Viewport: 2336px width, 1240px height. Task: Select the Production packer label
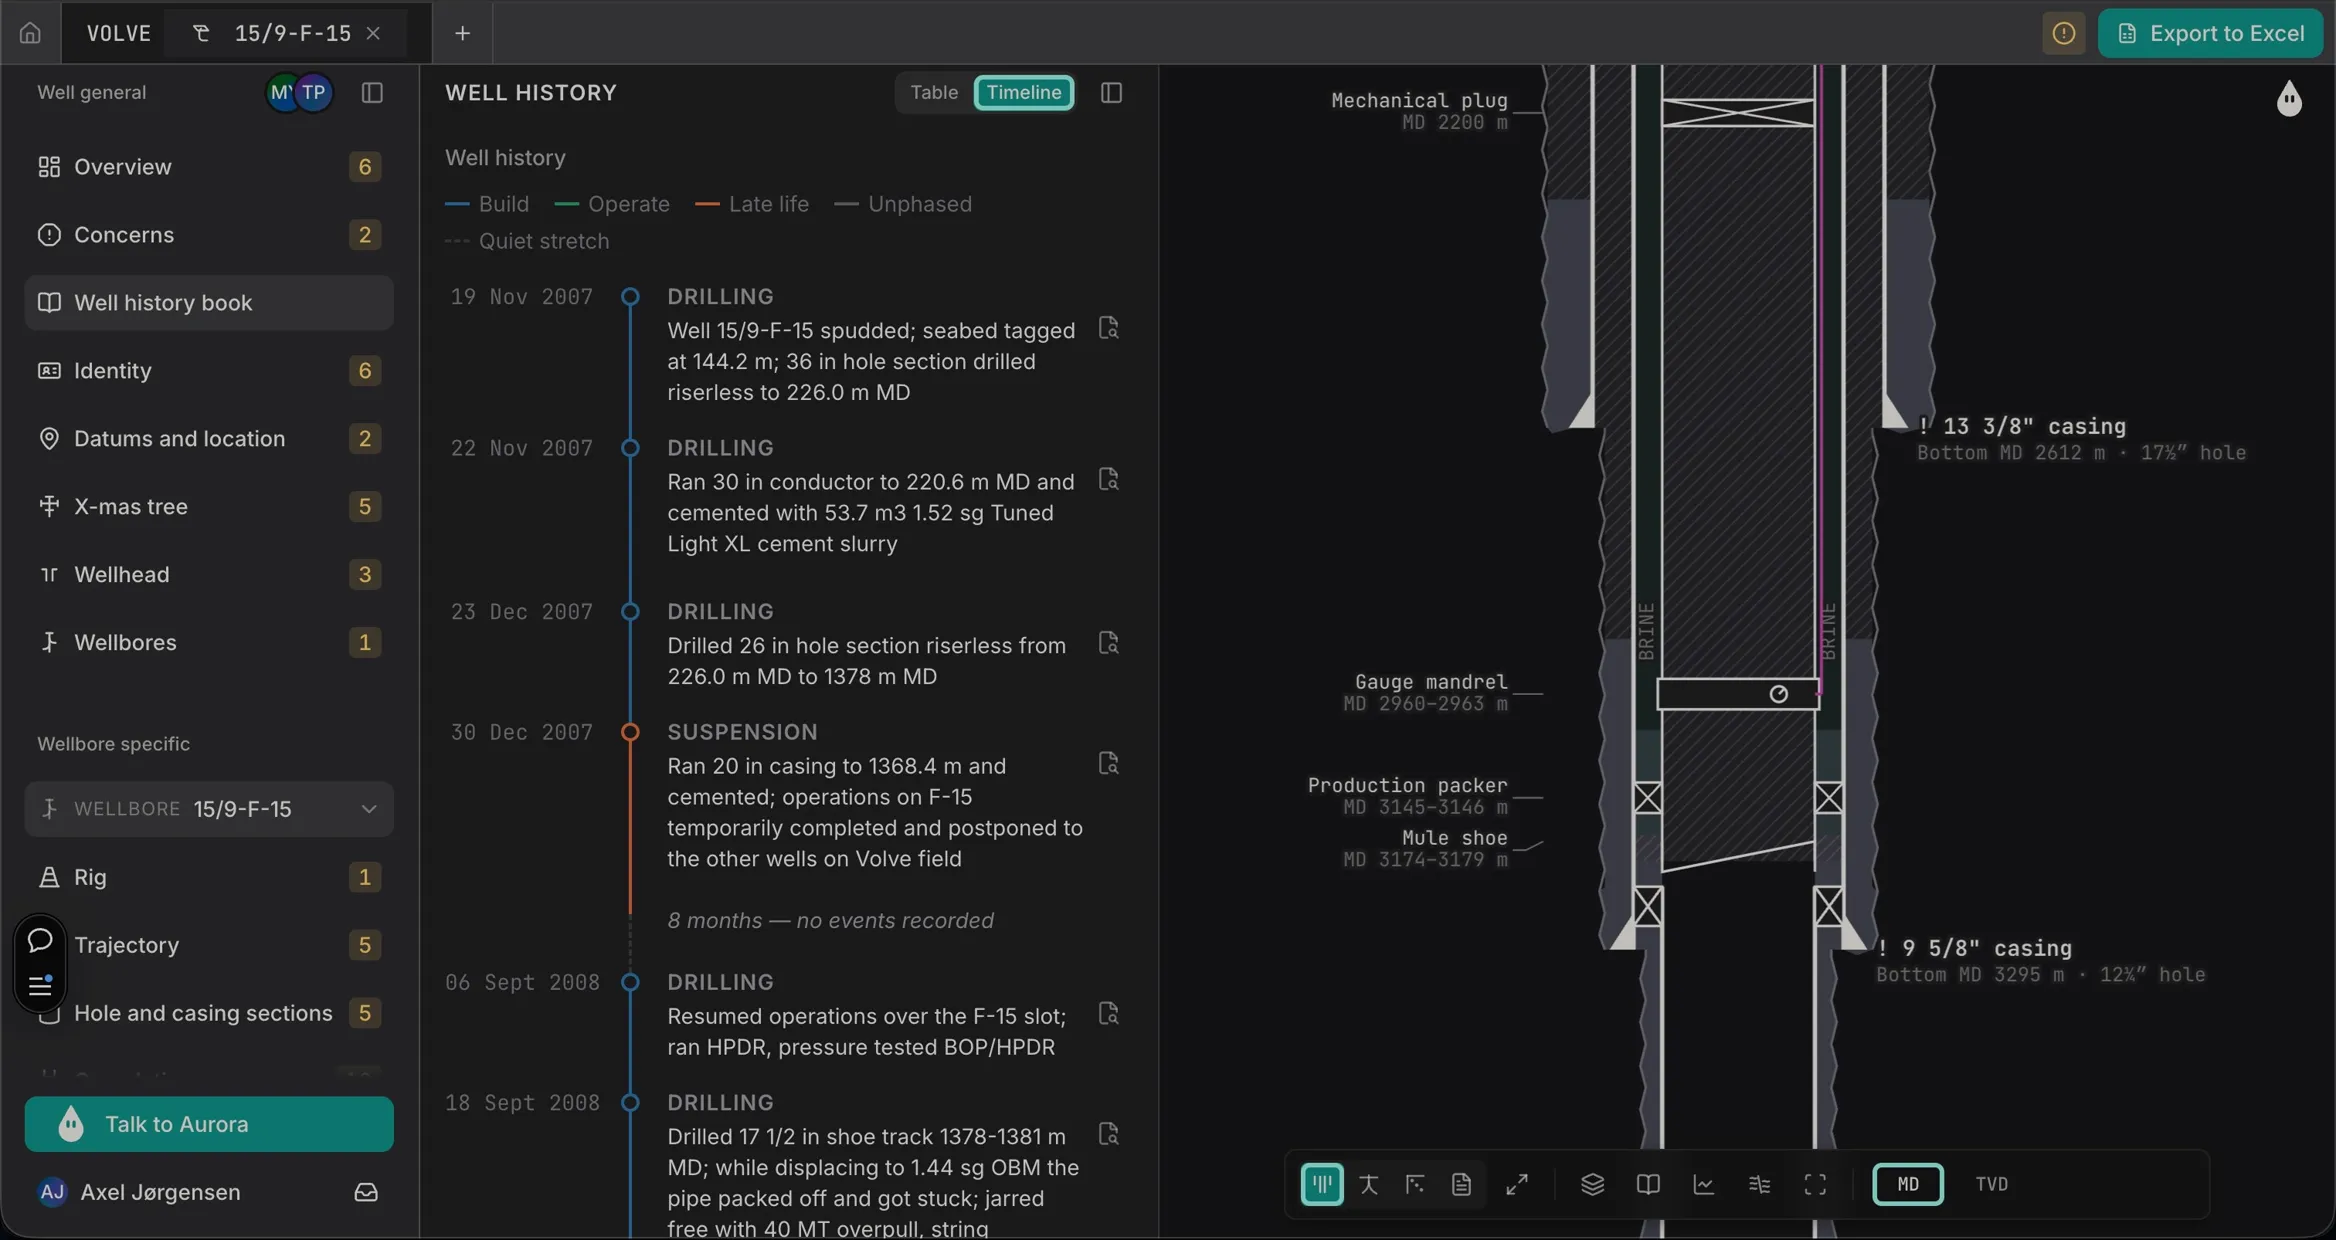coord(1407,785)
